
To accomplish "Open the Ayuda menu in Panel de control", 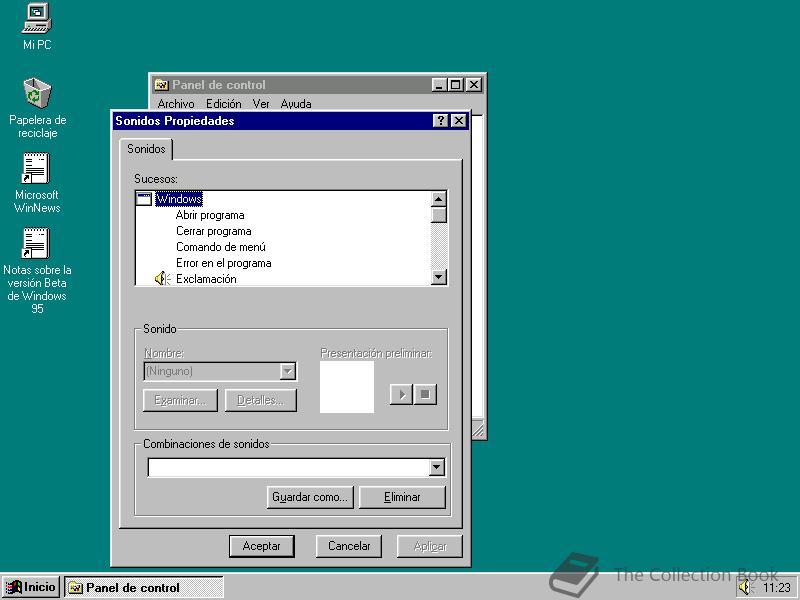I will pyautogui.click(x=295, y=104).
